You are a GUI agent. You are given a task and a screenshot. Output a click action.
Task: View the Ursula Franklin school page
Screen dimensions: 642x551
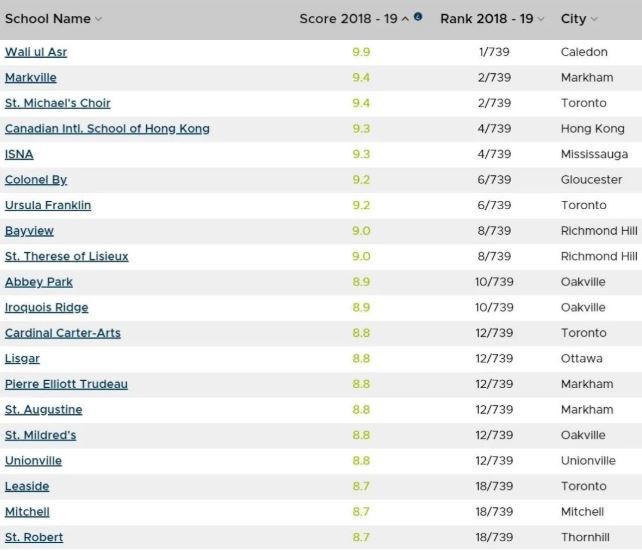coord(48,205)
